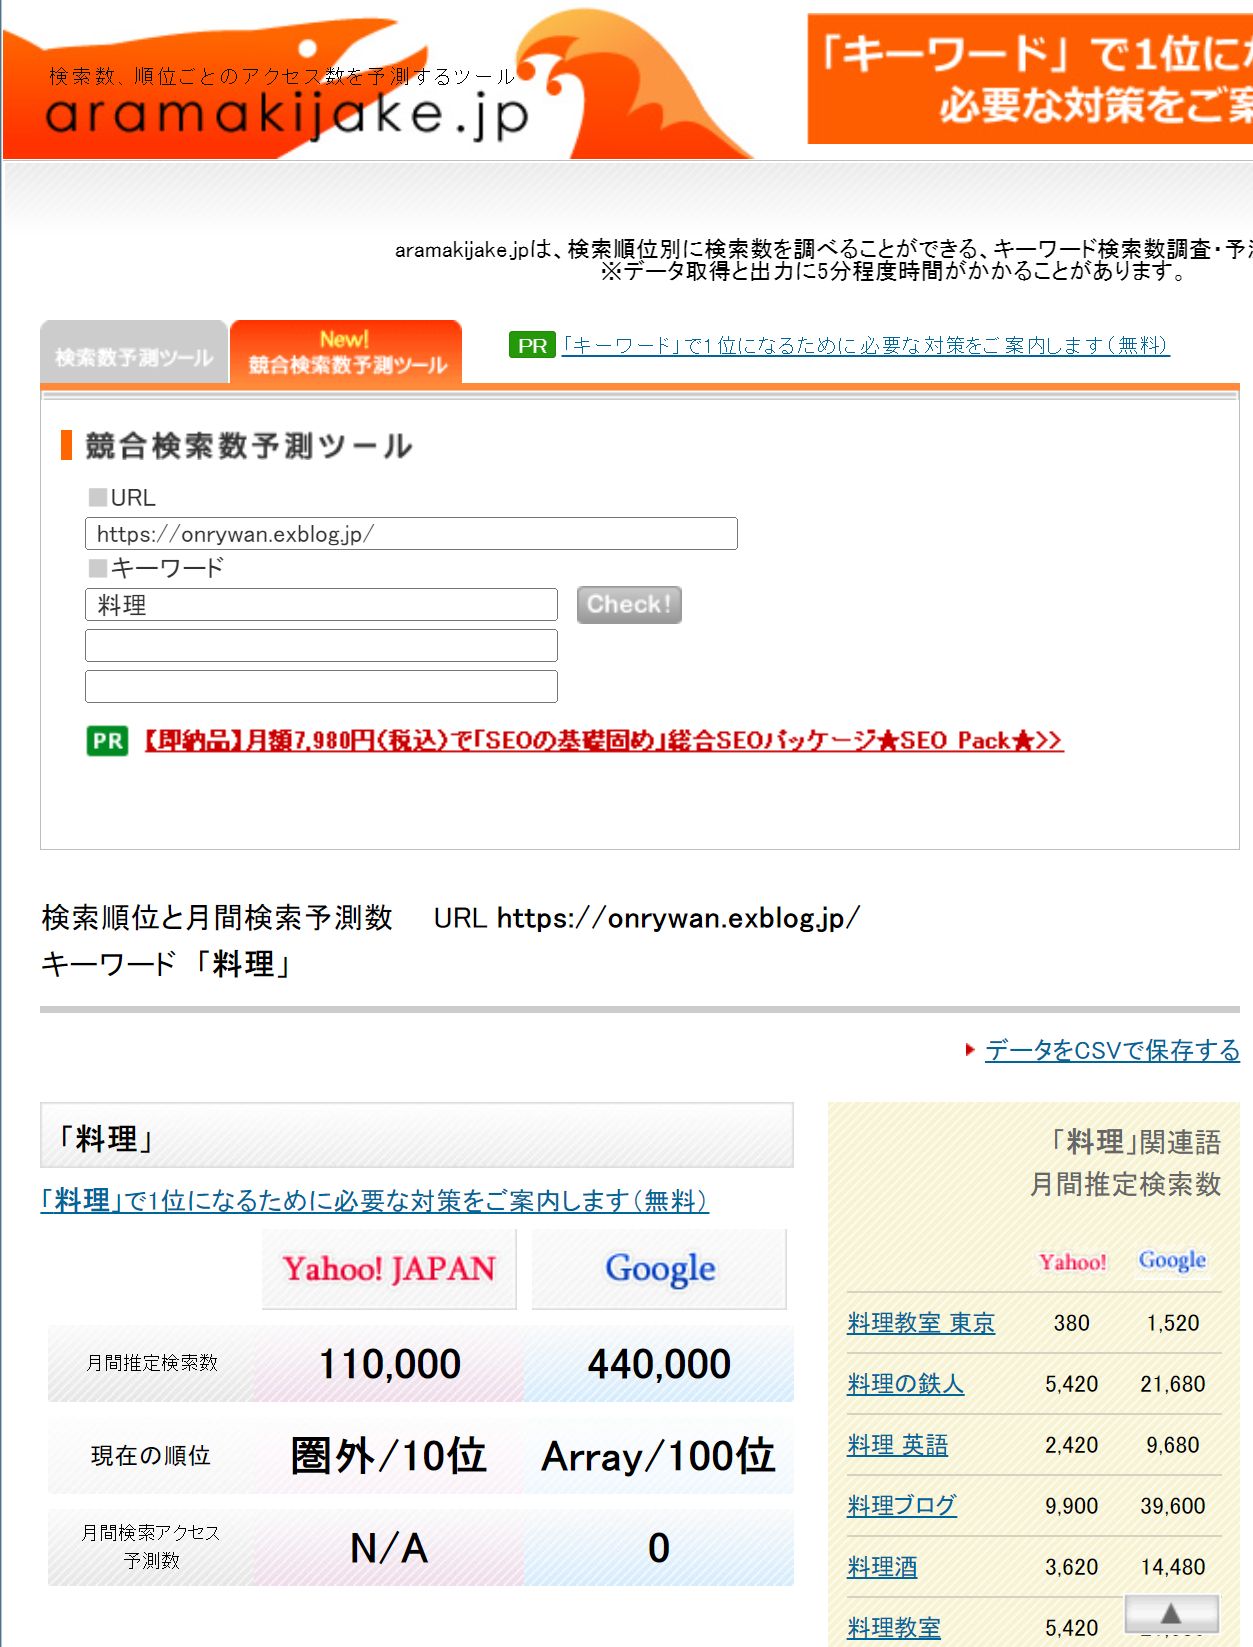Image resolution: width=1253 pixels, height=1647 pixels.
Task: Open related keyword 料理酒
Action: 882,1567
